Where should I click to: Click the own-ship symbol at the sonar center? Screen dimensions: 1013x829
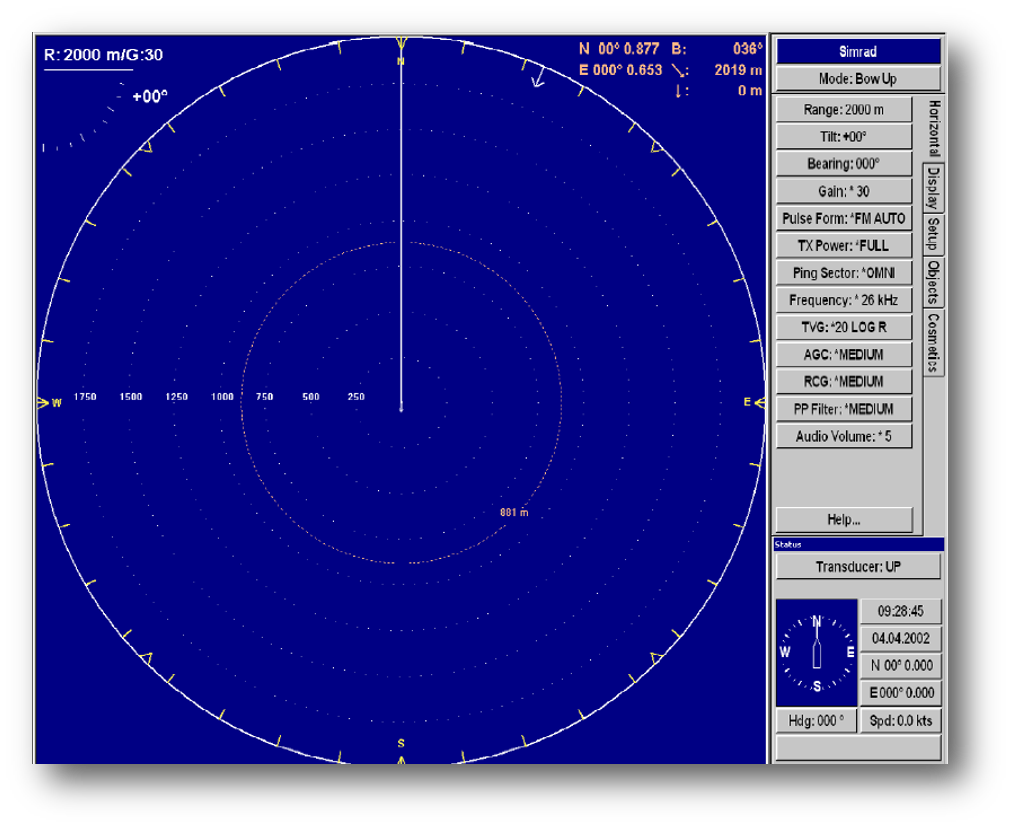[x=401, y=409]
